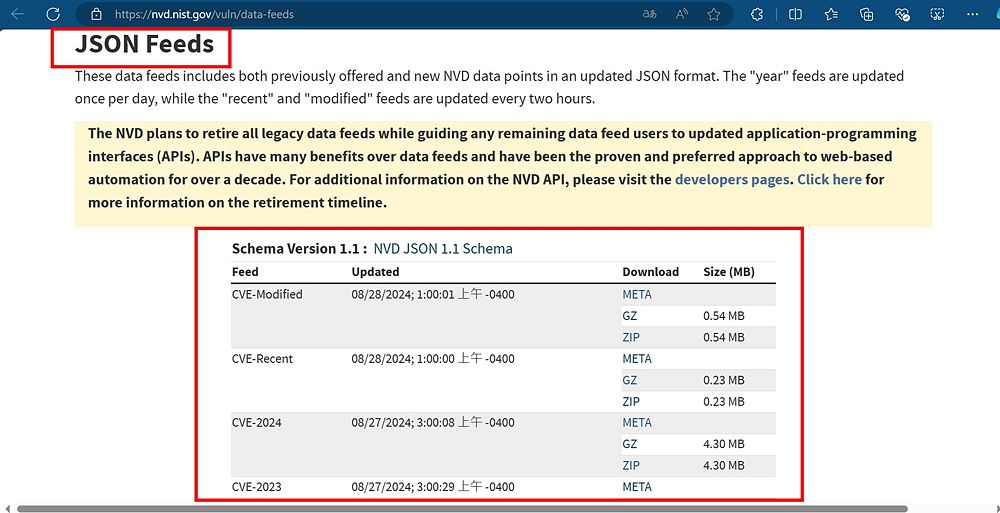
Task: Click the Download column header
Action: pyautogui.click(x=651, y=272)
